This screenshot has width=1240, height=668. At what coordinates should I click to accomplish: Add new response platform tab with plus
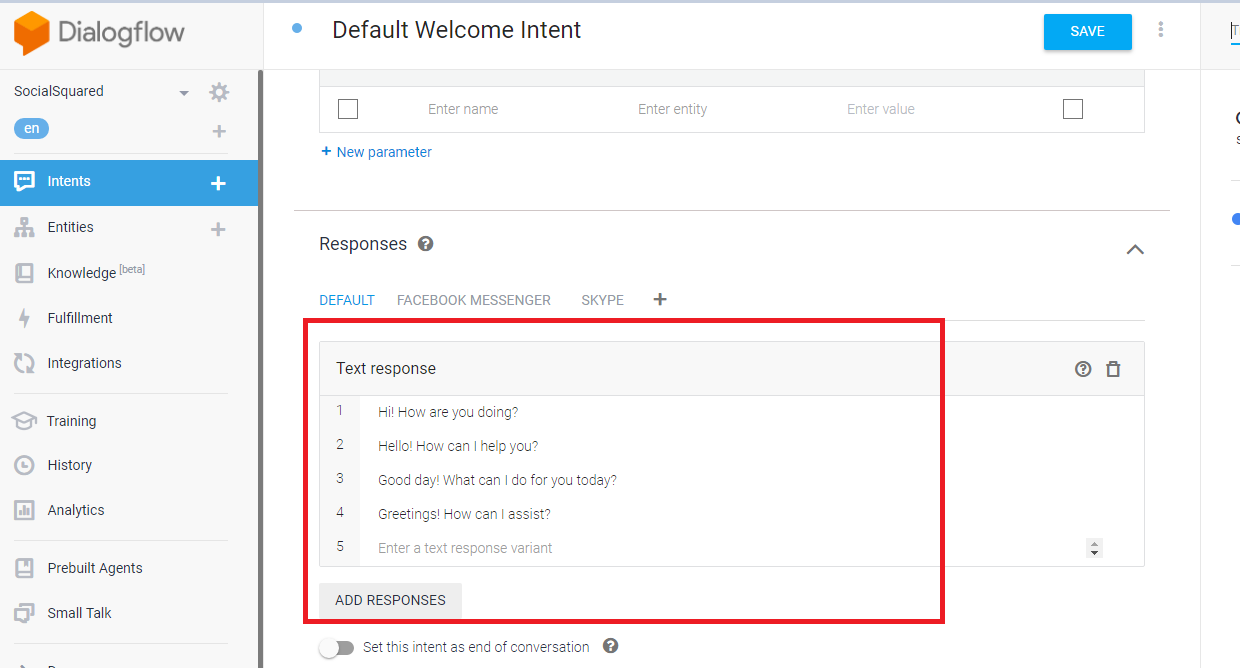659,299
